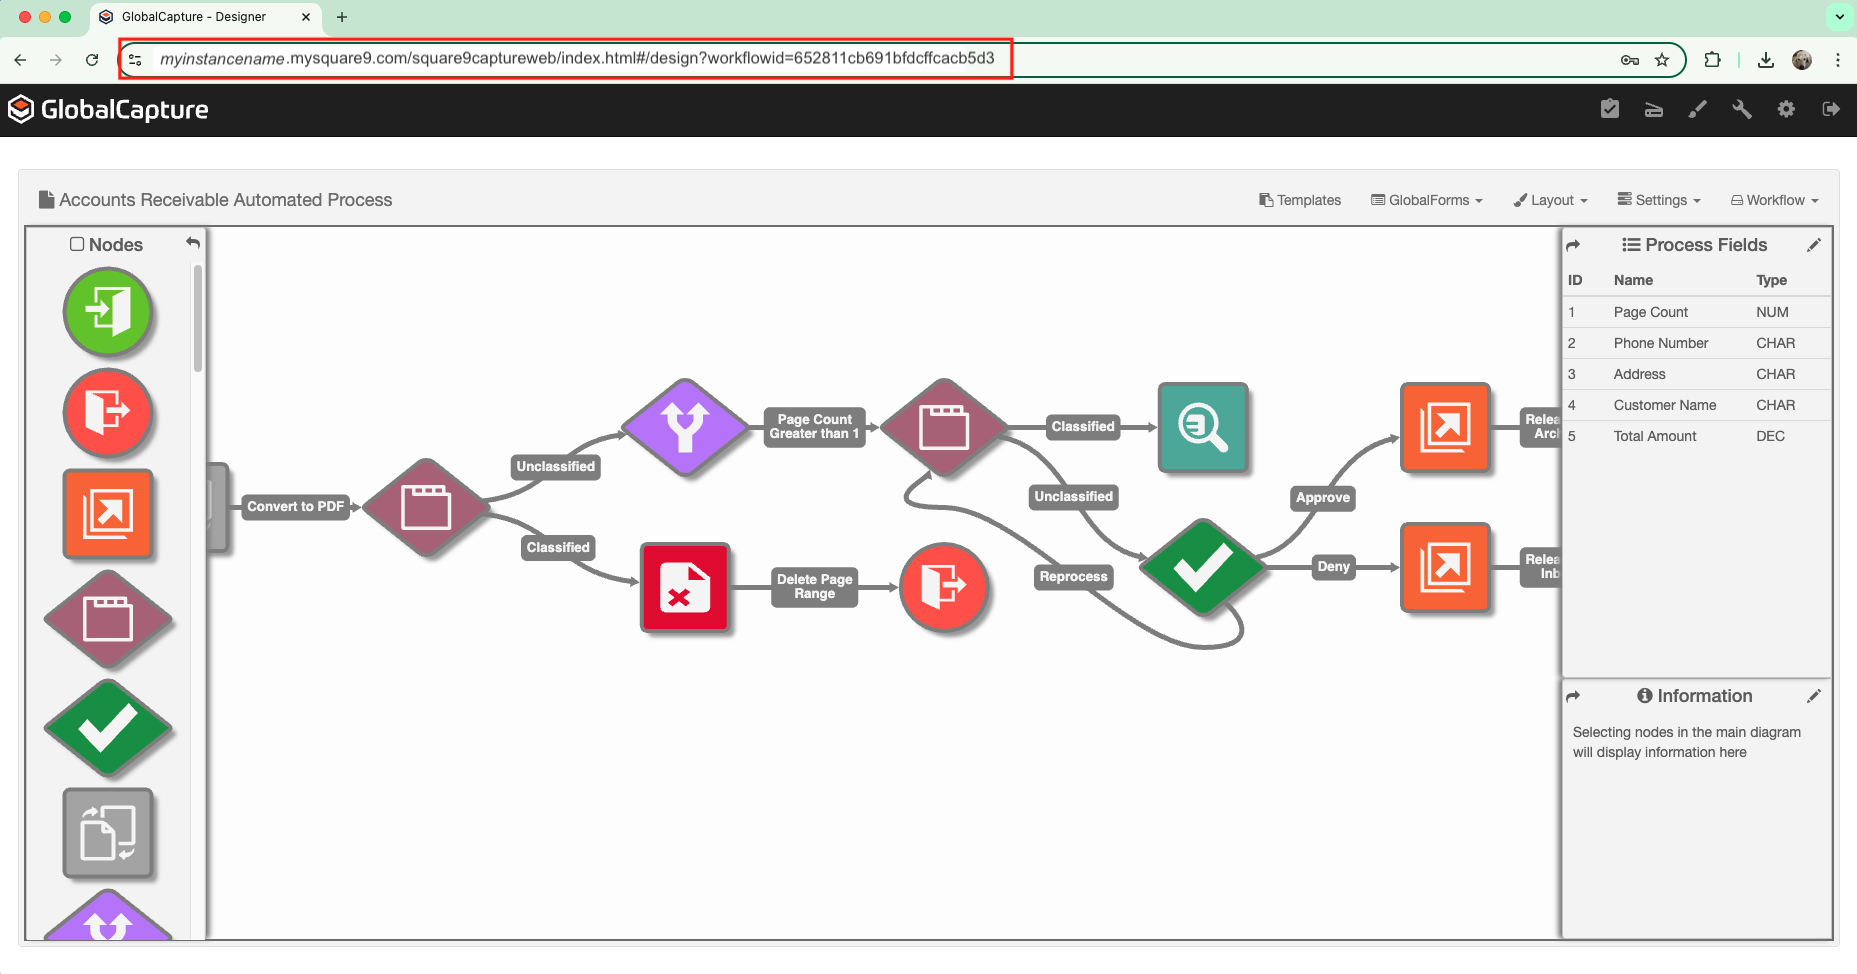Click the Templates button
This screenshot has height=974, width=1857.
(x=1300, y=200)
